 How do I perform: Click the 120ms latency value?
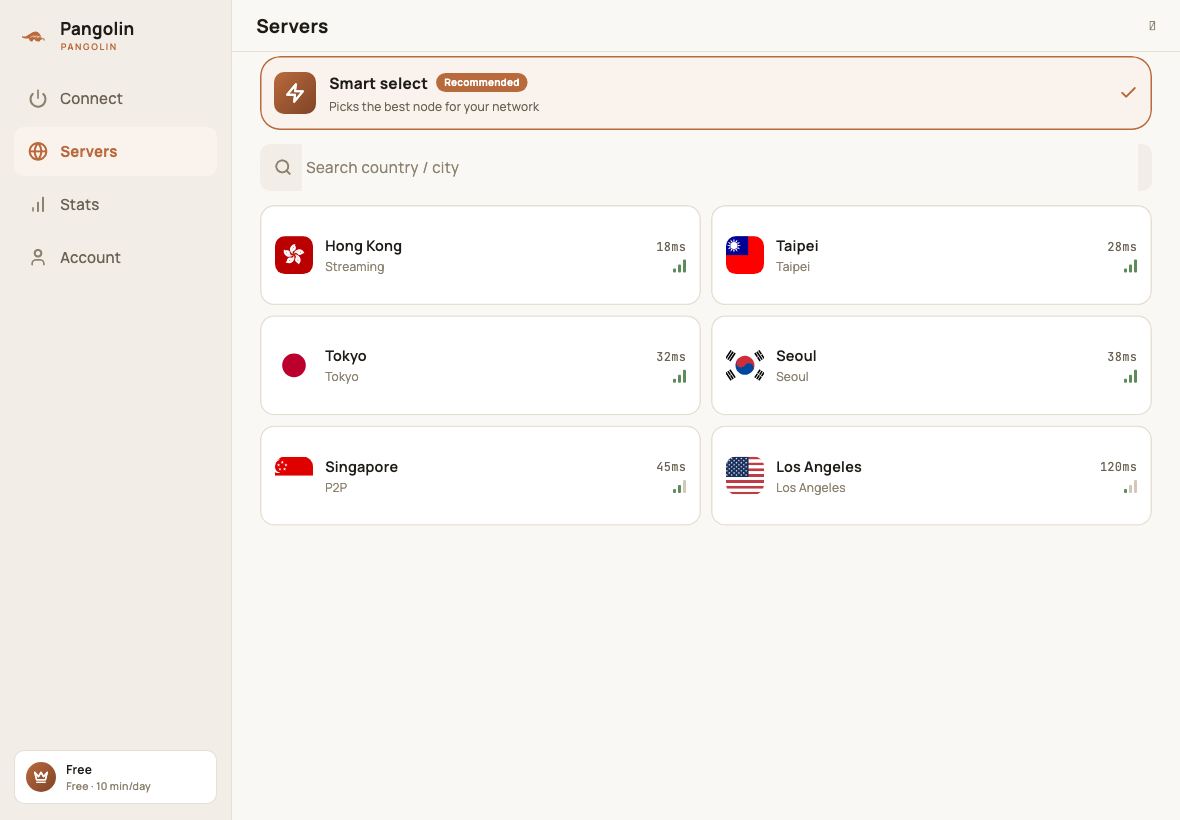[x=1118, y=467]
